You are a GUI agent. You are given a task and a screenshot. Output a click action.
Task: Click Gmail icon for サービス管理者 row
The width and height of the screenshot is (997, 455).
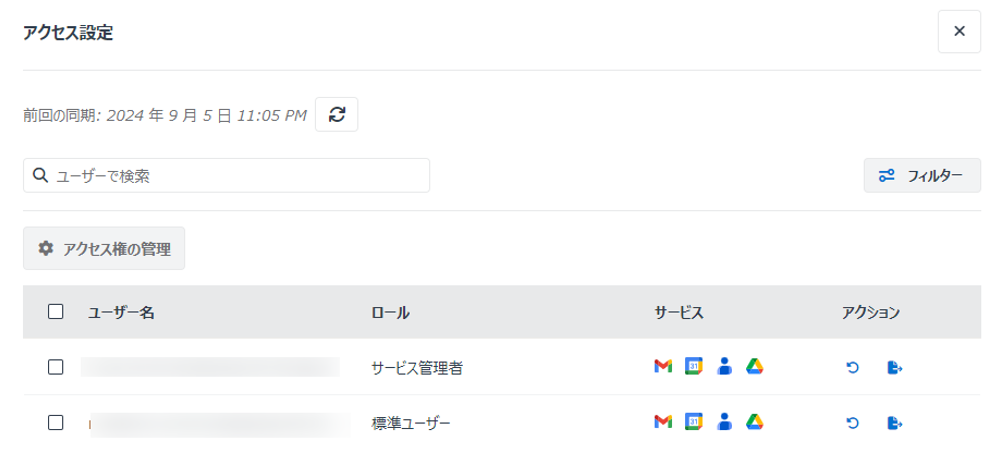tap(663, 367)
